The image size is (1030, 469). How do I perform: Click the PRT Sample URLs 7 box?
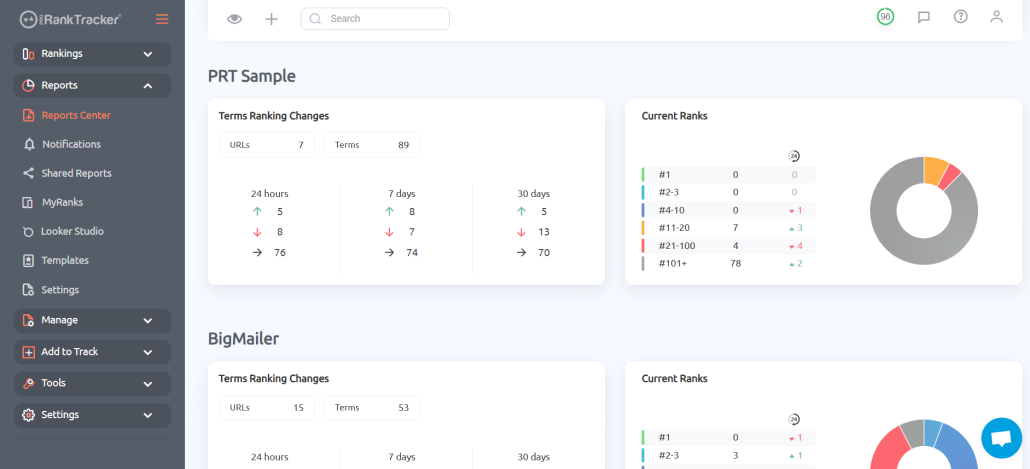coord(267,145)
